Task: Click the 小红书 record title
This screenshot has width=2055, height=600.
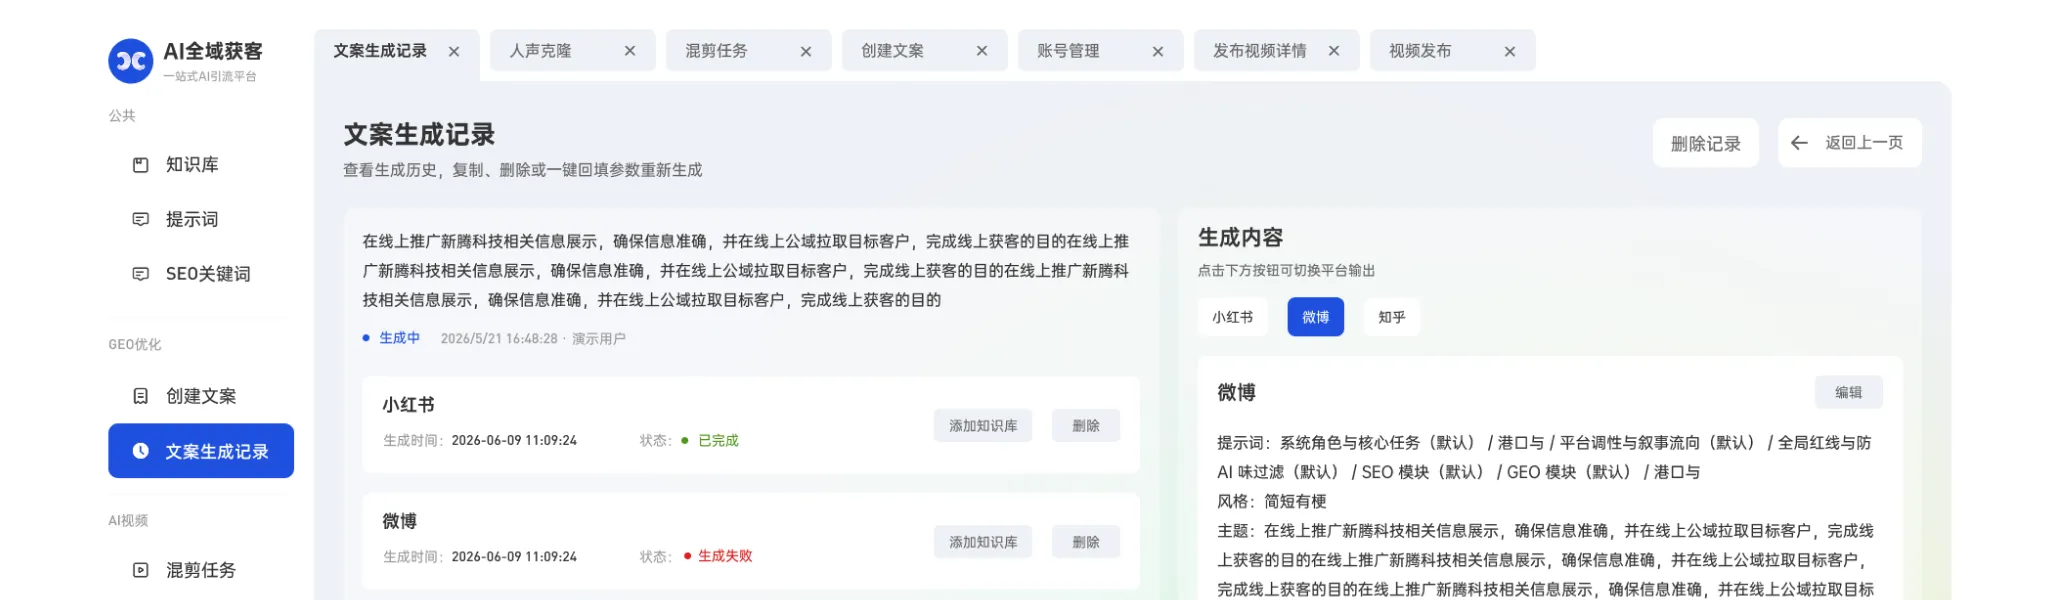Action: (408, 405)
